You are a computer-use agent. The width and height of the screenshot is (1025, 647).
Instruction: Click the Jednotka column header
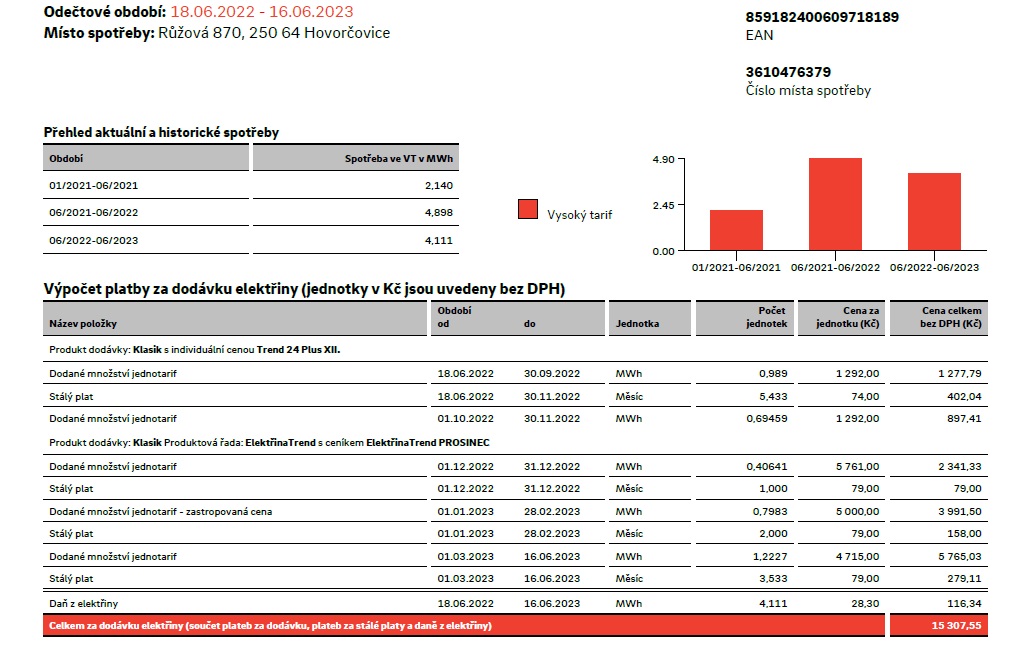(637, 324)
